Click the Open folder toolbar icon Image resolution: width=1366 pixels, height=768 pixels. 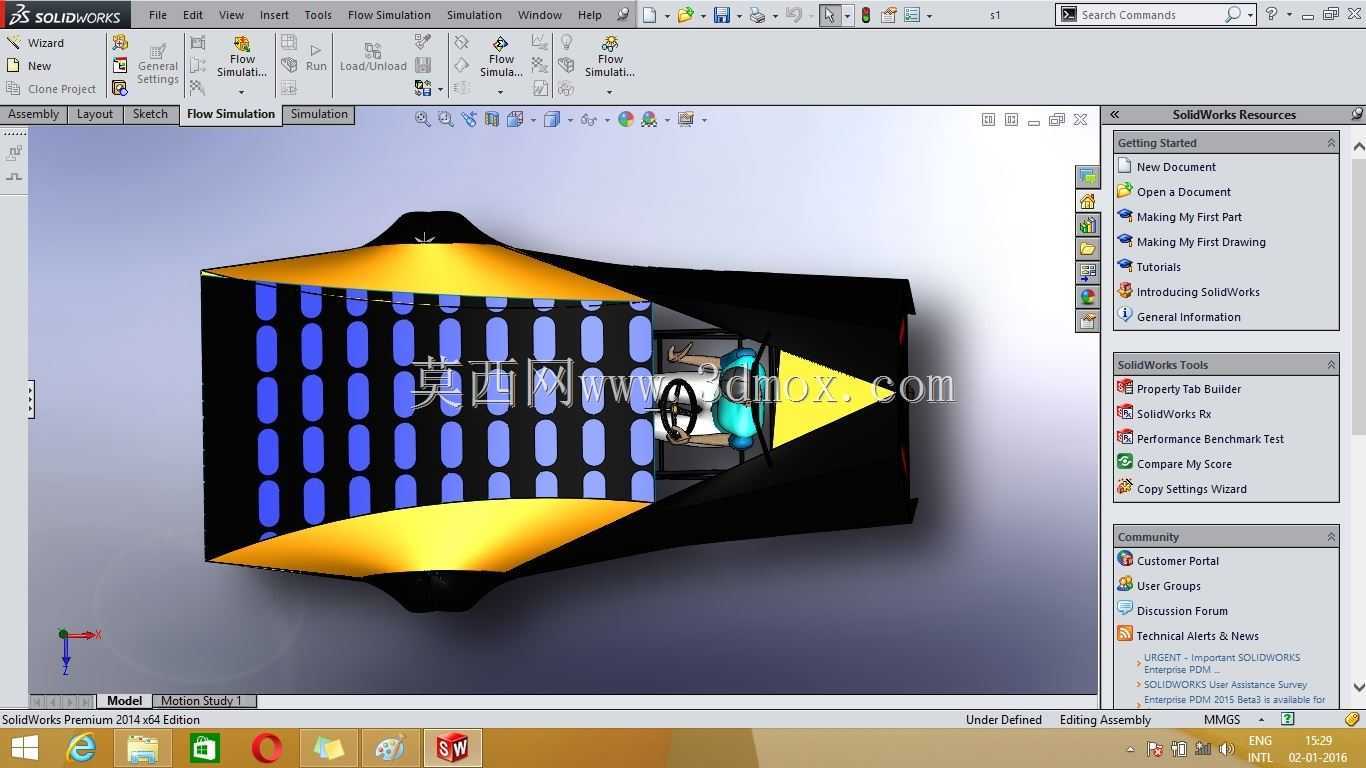[x=685, y=15]
